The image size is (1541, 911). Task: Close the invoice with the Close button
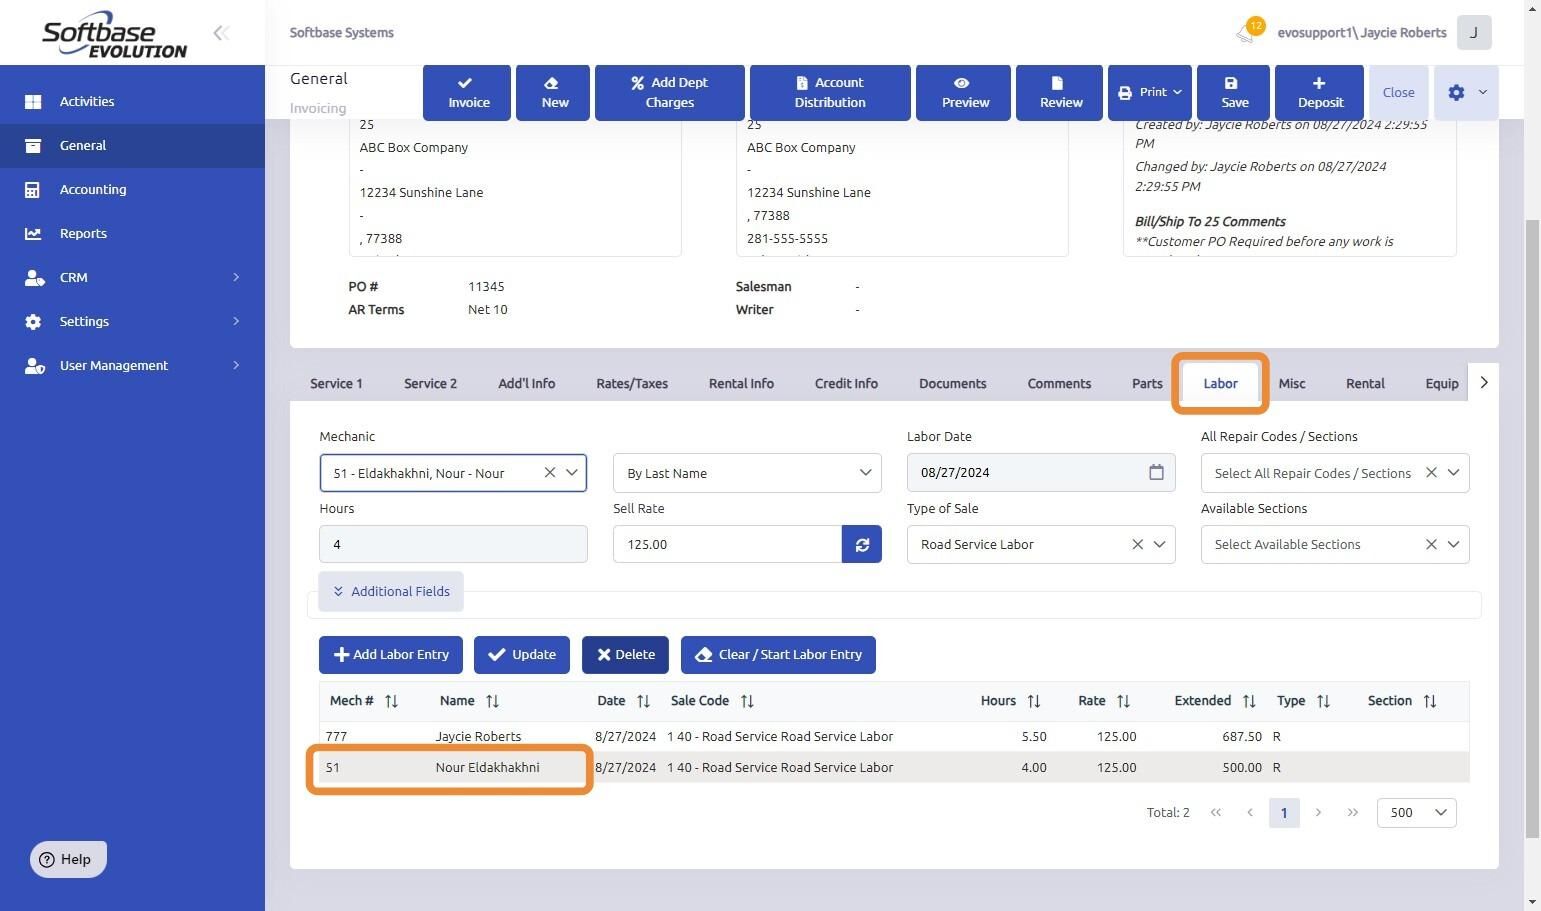tap(1398, 92)
